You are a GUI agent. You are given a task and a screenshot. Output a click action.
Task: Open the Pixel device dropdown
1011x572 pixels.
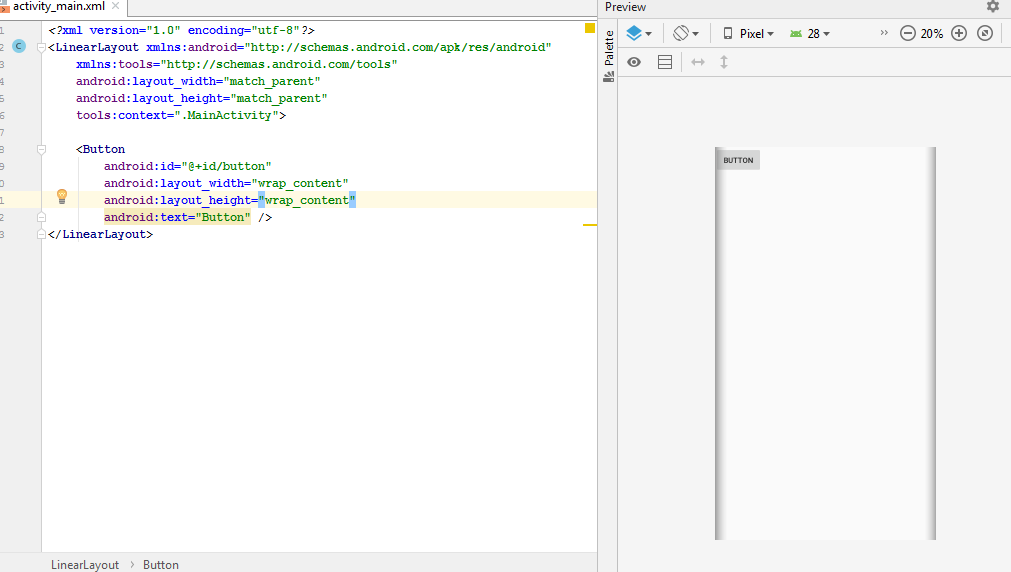(x=748, y=33)
